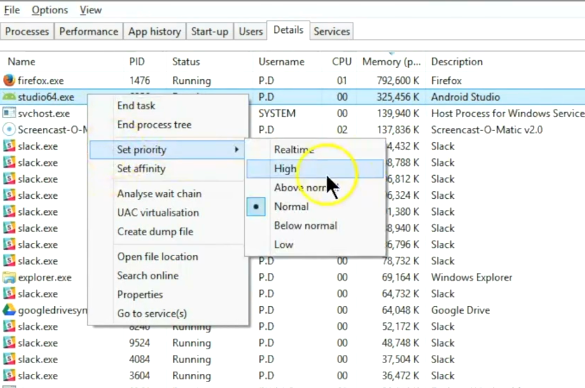Click the Firefox icon beside firefox.exe
The width and height of the screenshot is (585, 388).
9,80
